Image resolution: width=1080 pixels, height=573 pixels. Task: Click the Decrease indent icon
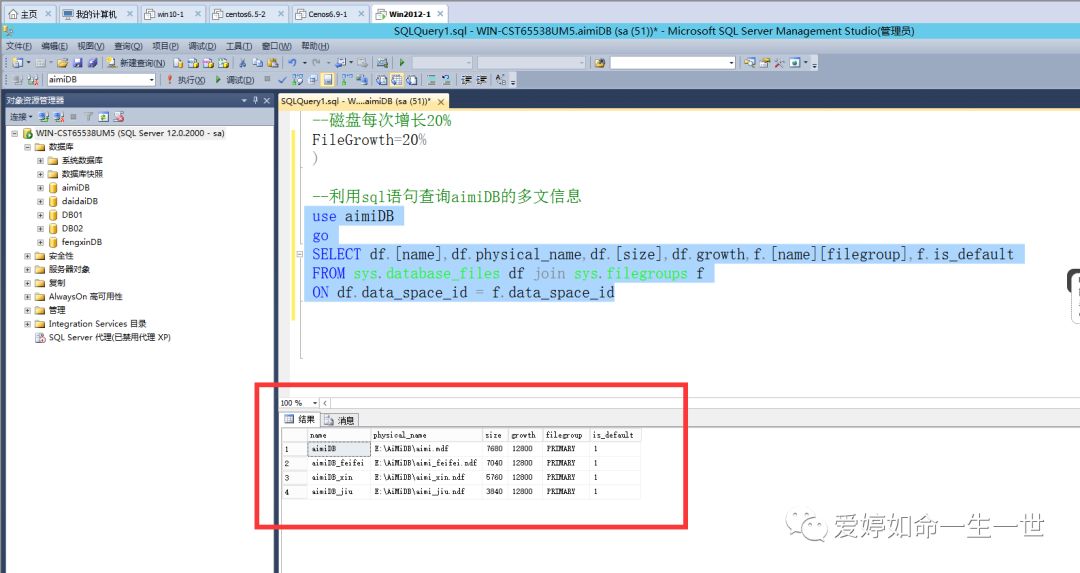[x=466, y=80]
